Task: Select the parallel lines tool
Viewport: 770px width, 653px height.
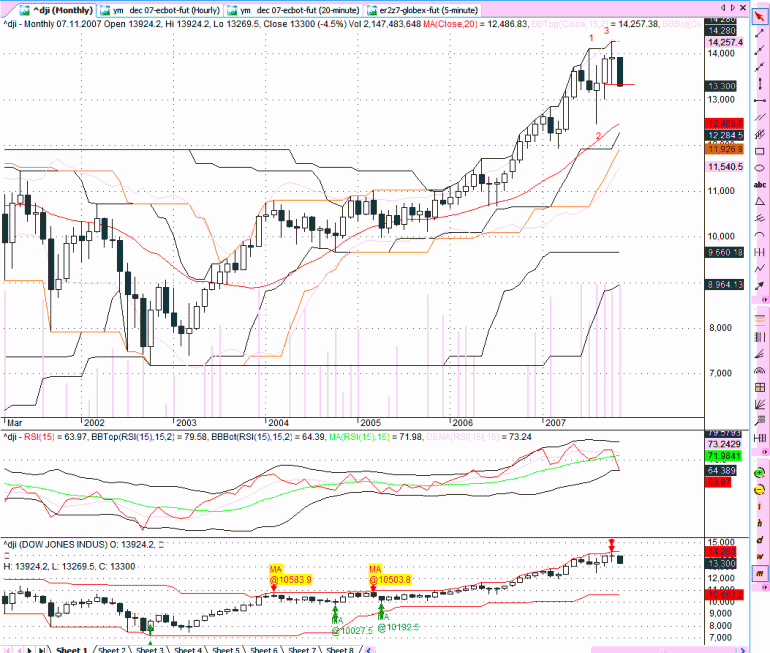Action: 760,117
